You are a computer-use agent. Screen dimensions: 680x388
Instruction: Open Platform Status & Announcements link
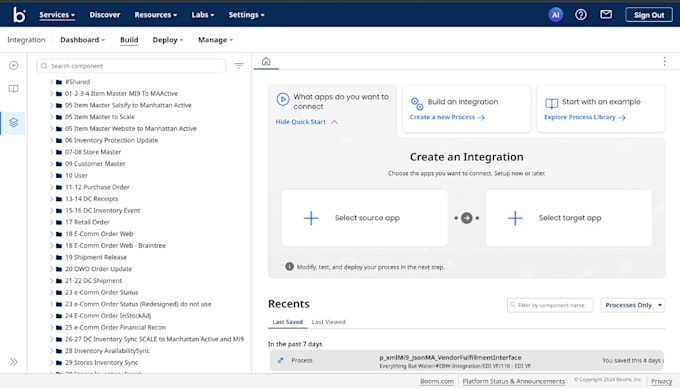click(513, 381)
